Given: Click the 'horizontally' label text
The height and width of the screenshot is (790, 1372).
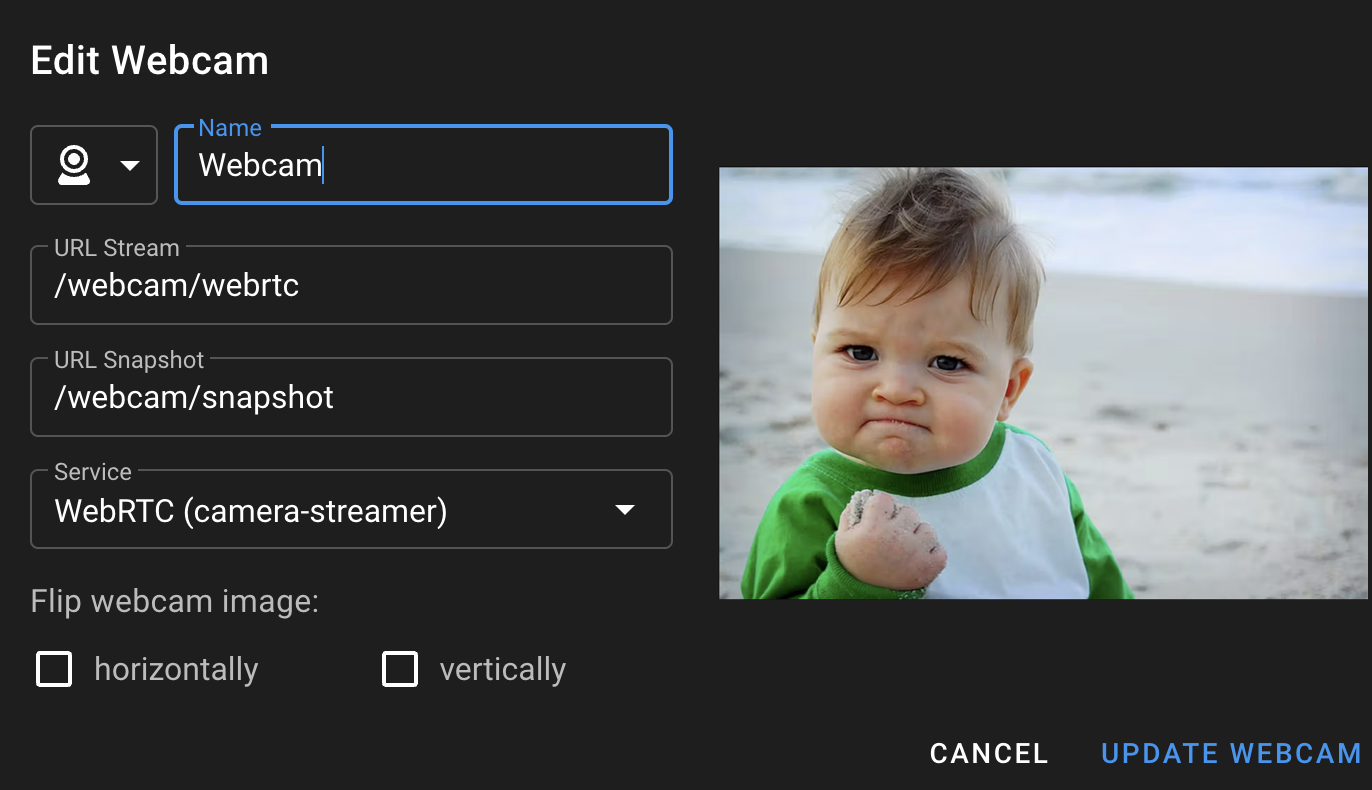Looking at the screenshot, I should tap(176, 669).
